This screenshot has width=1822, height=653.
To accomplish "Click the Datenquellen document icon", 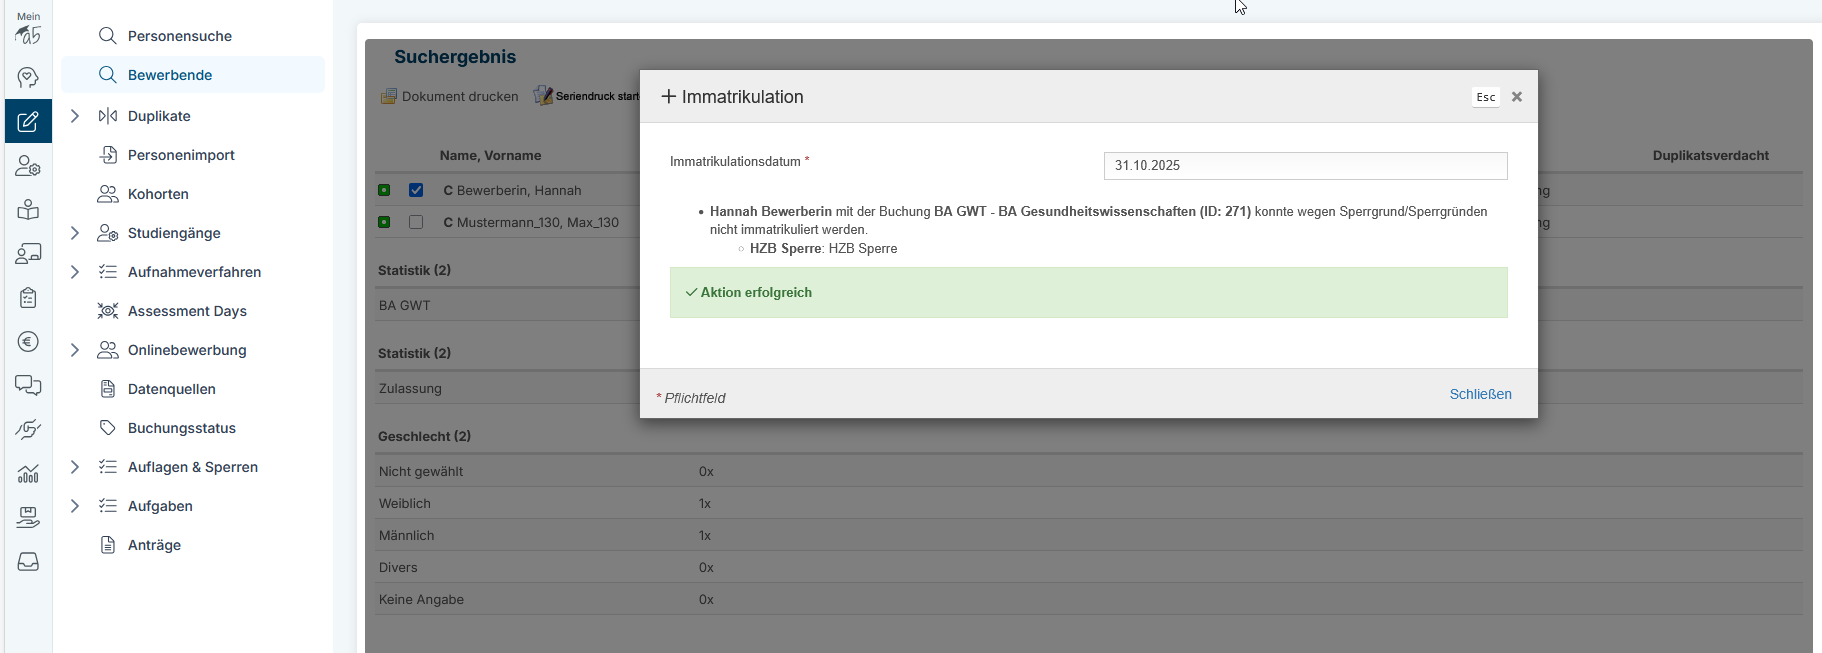I will pyautogui.click(x=108, y=389).
